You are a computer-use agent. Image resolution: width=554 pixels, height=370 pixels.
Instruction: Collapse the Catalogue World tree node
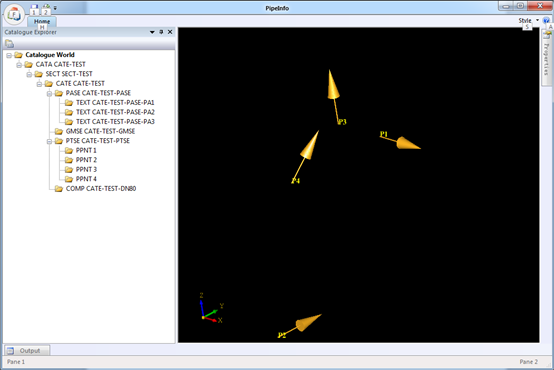point(9,55)
